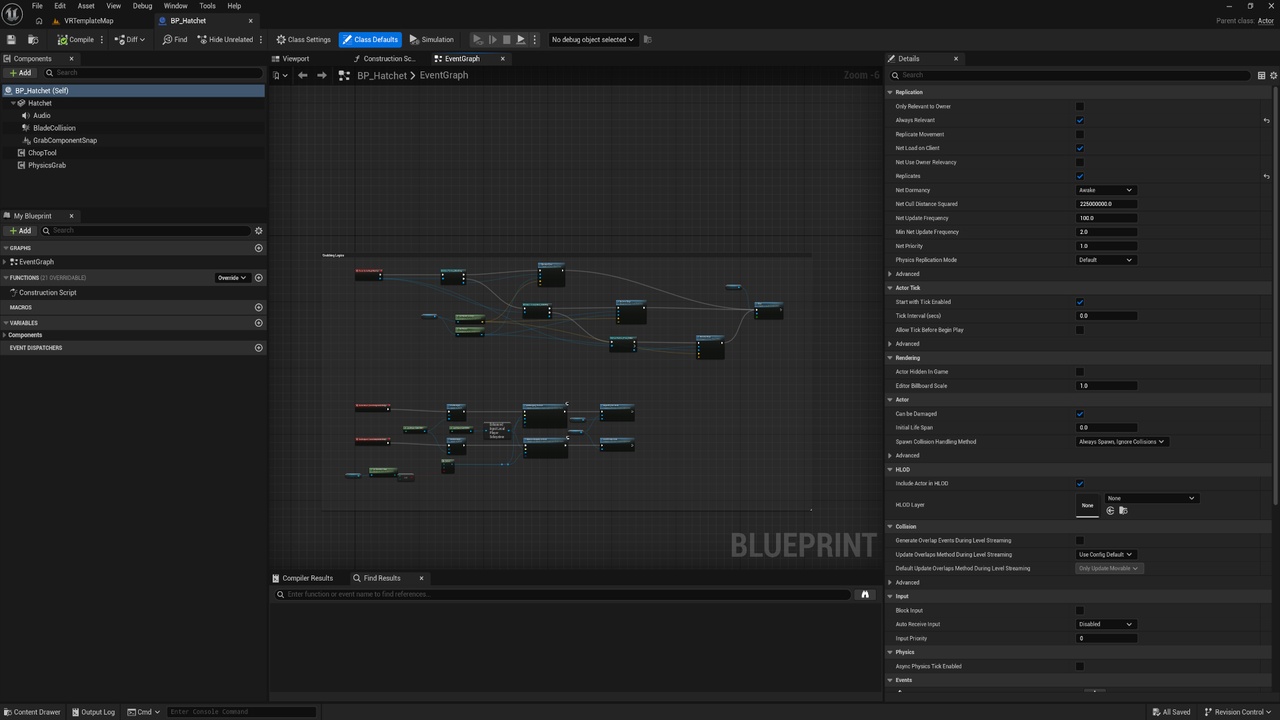This screenshot has height=720, width=1280.
Task: Expand EventGraph tree in My Blueprint
Action: [x=5, y=262]
